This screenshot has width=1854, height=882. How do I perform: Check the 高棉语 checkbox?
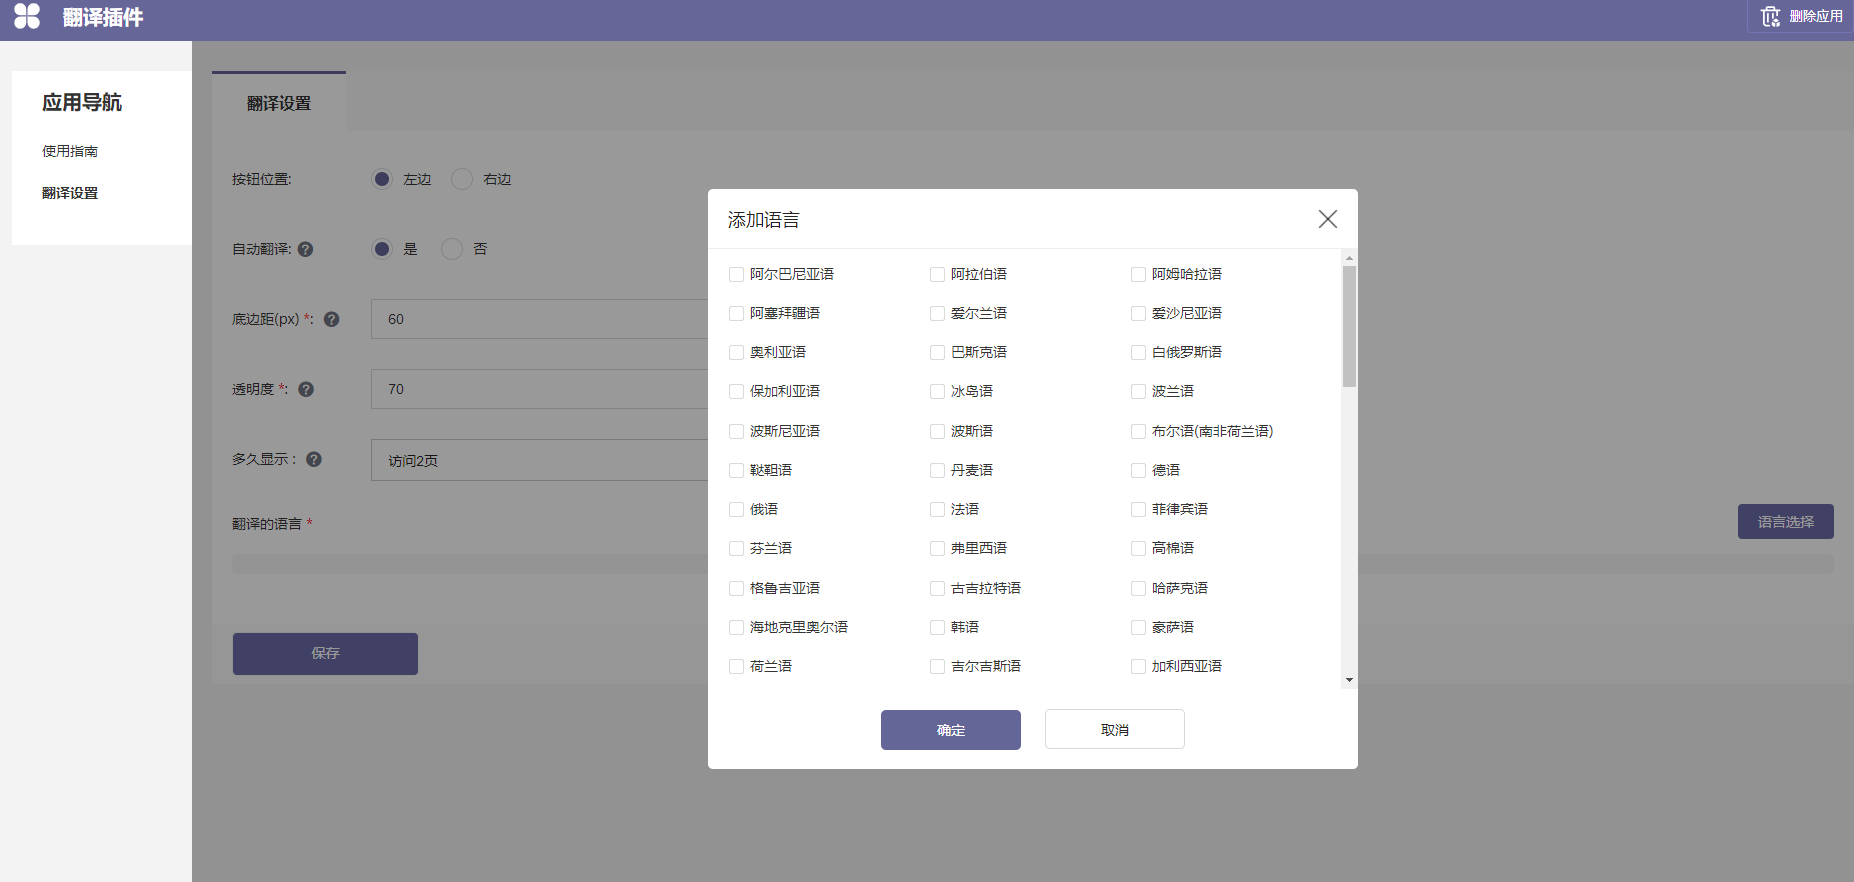tap(1138, 548)
